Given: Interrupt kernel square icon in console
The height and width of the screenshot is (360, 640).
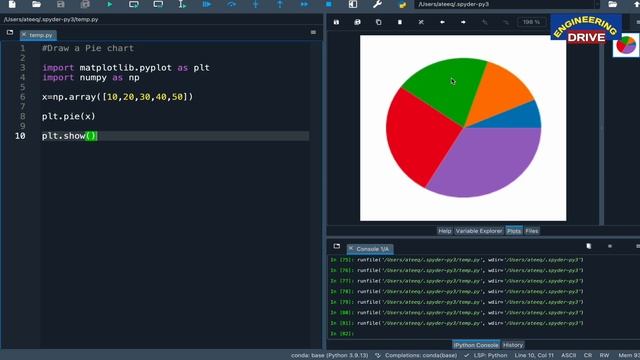Looking at the screenshot, I should coord(610,246).
